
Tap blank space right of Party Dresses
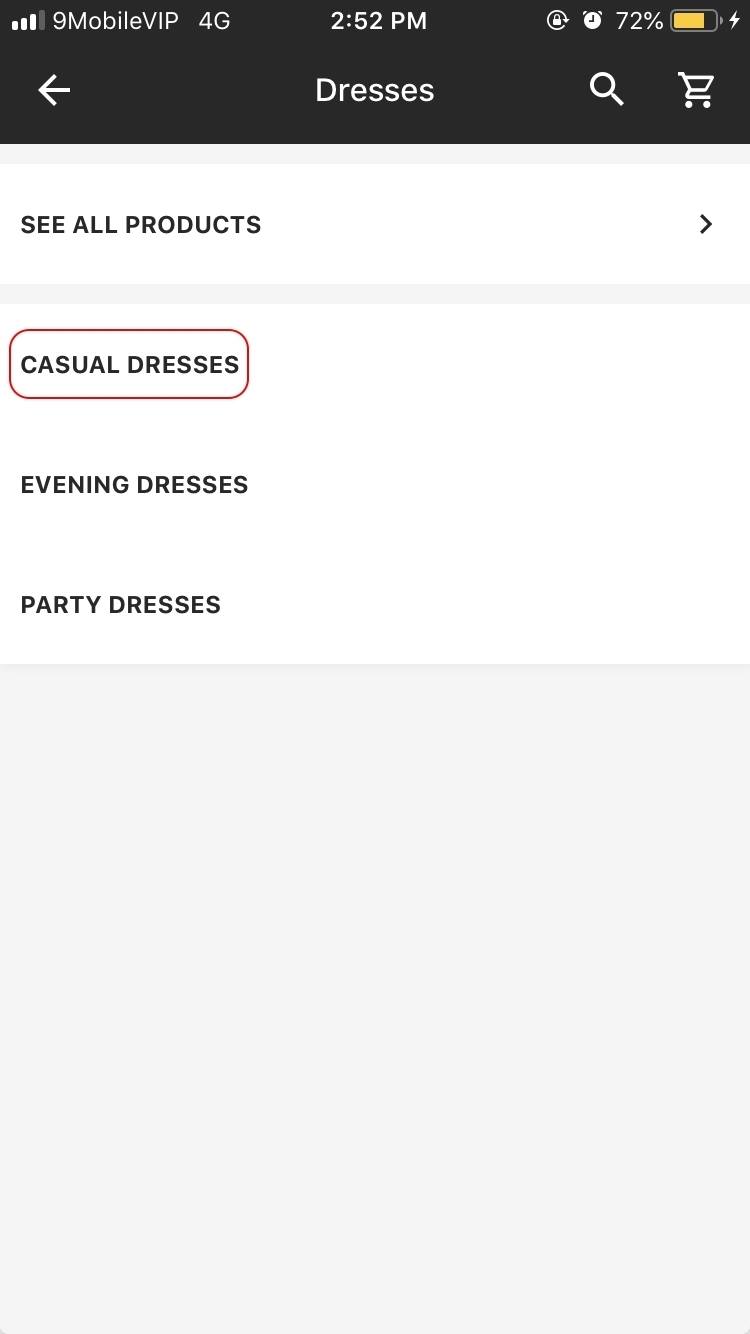coord(485,605)
